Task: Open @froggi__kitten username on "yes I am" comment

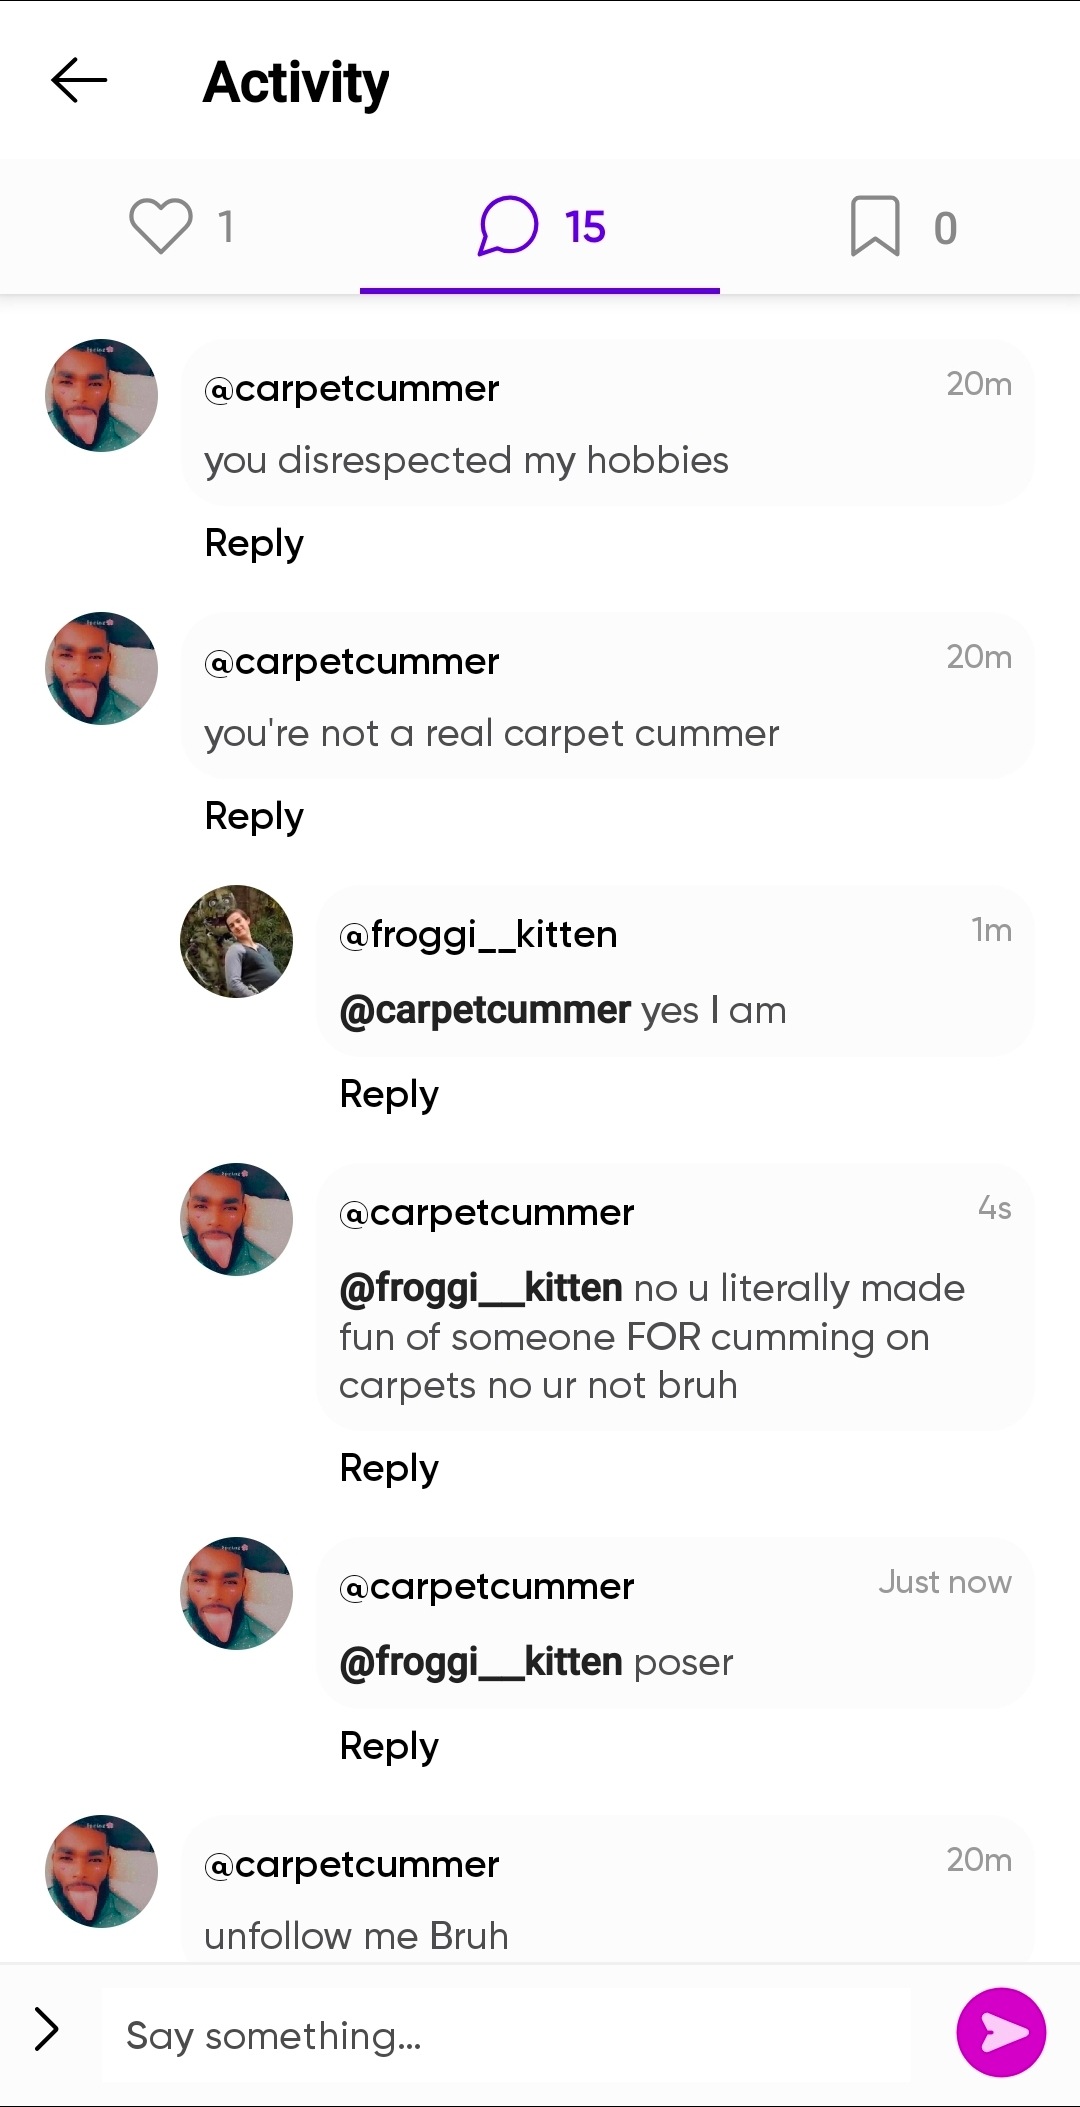Action: (x=479, y=935)
